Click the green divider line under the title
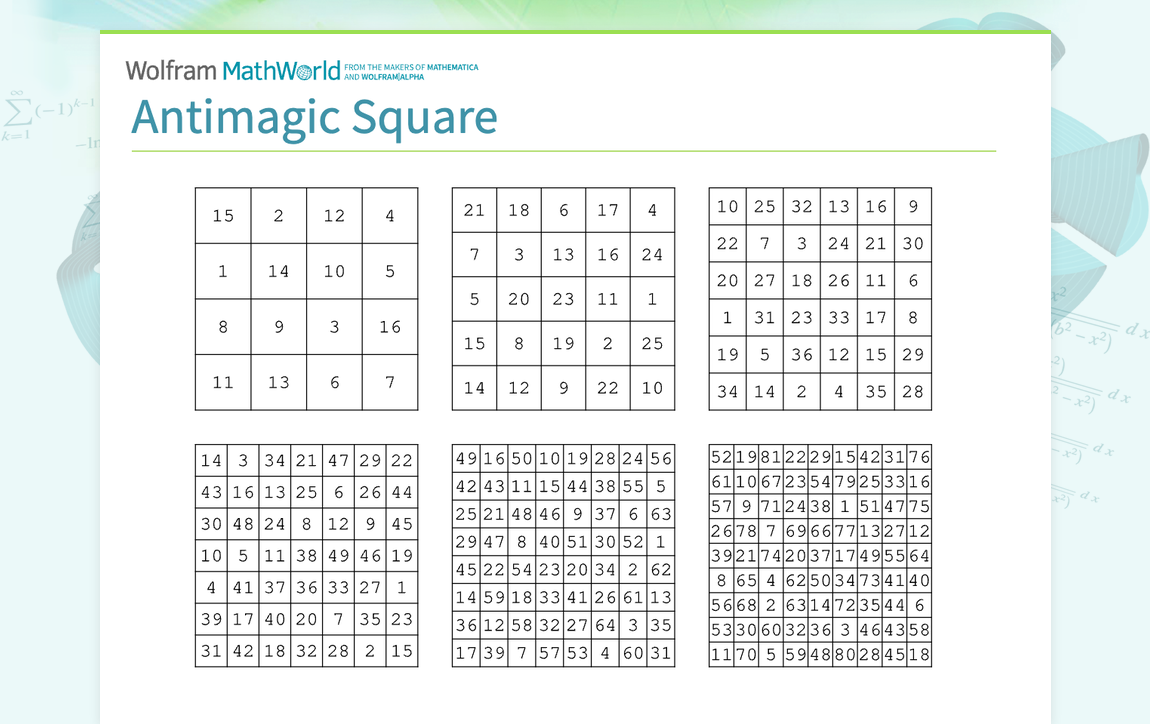Screen dimensions: 1150x724 point(563,150)
